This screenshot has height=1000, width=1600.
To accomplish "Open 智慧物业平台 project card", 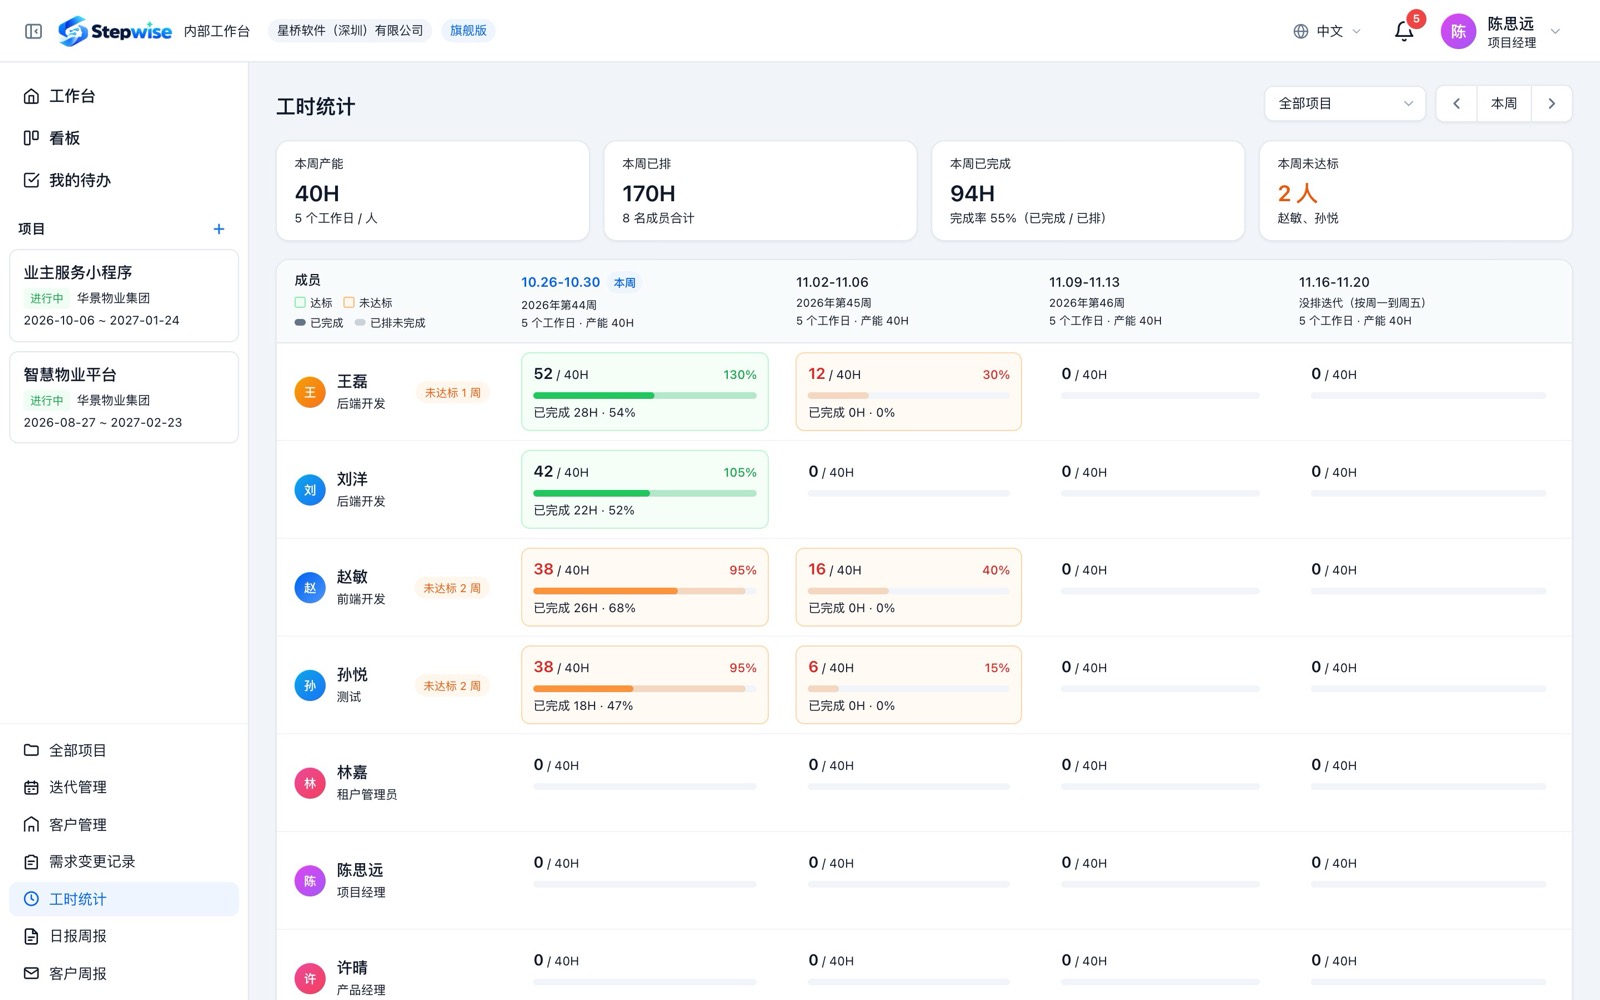I will tap(124, 397).
